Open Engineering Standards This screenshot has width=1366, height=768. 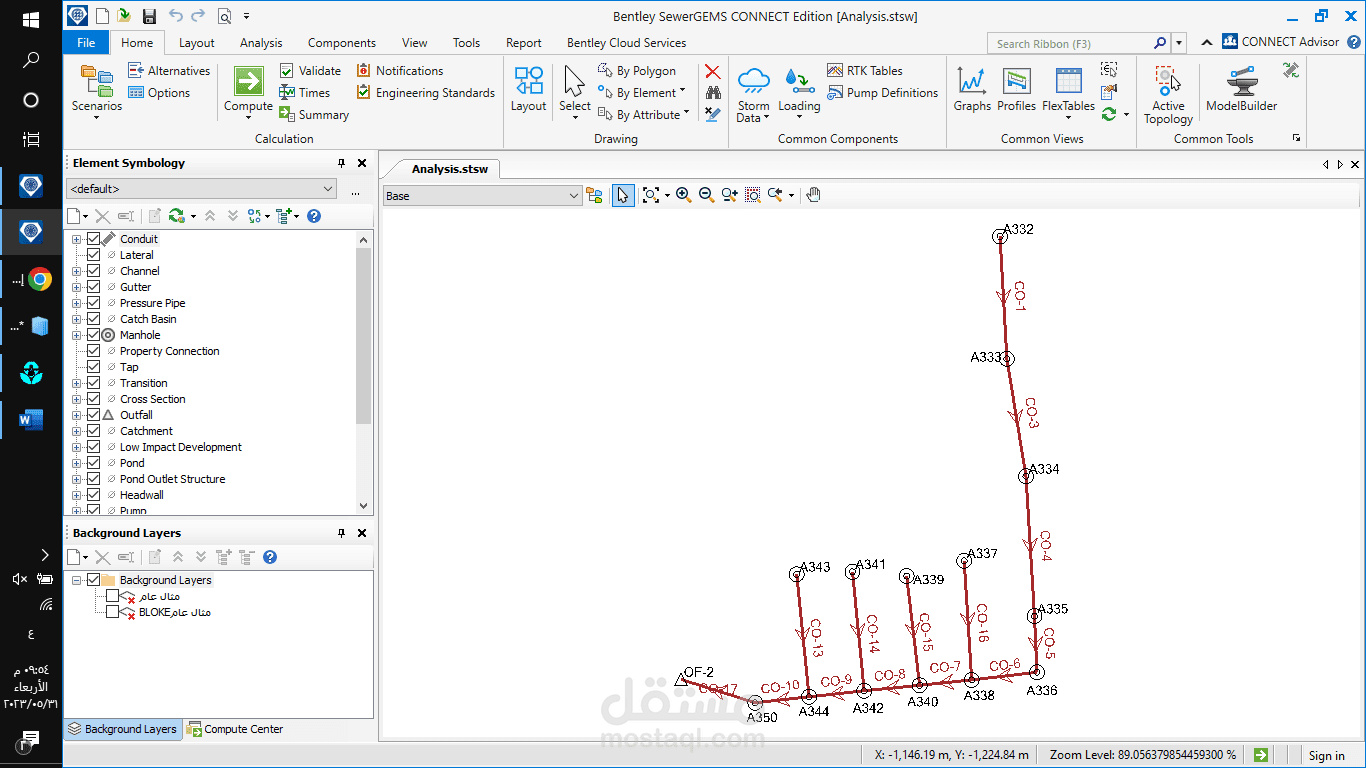click(426, 93)
